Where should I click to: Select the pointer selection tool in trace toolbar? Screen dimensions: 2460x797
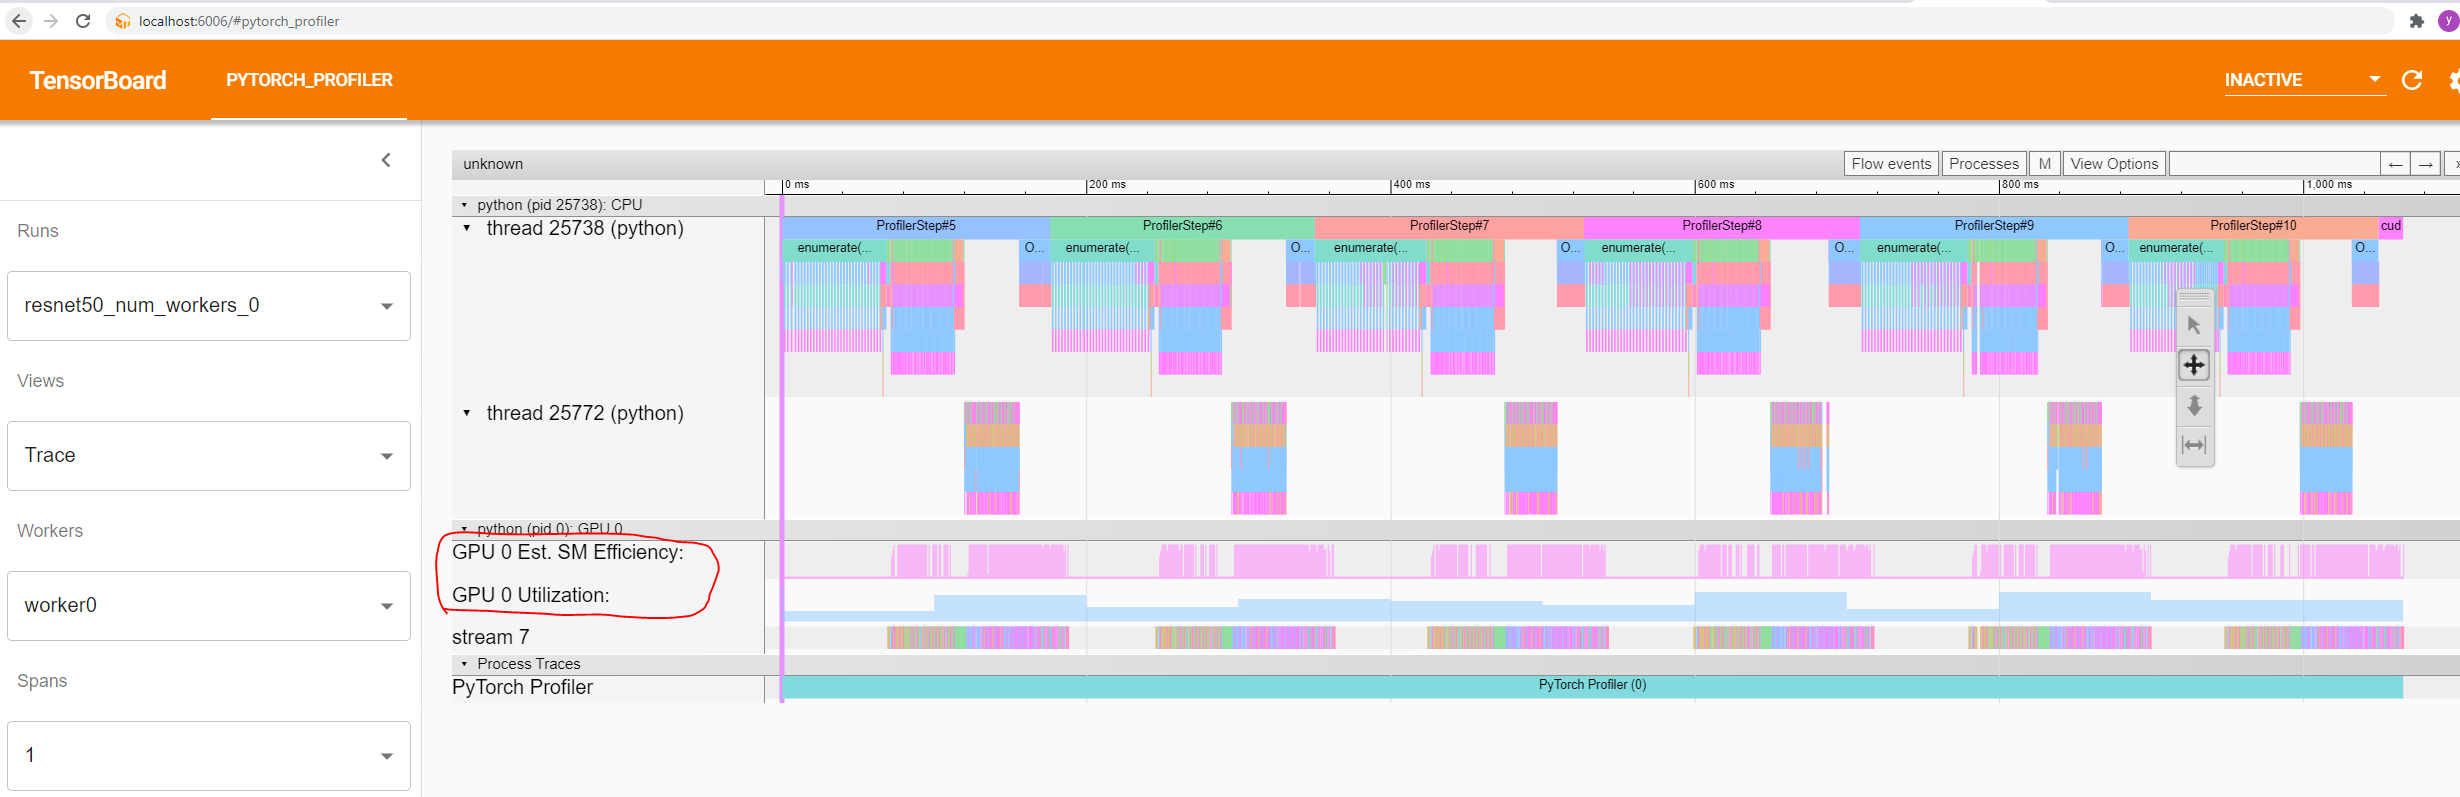click(2194, 325)
